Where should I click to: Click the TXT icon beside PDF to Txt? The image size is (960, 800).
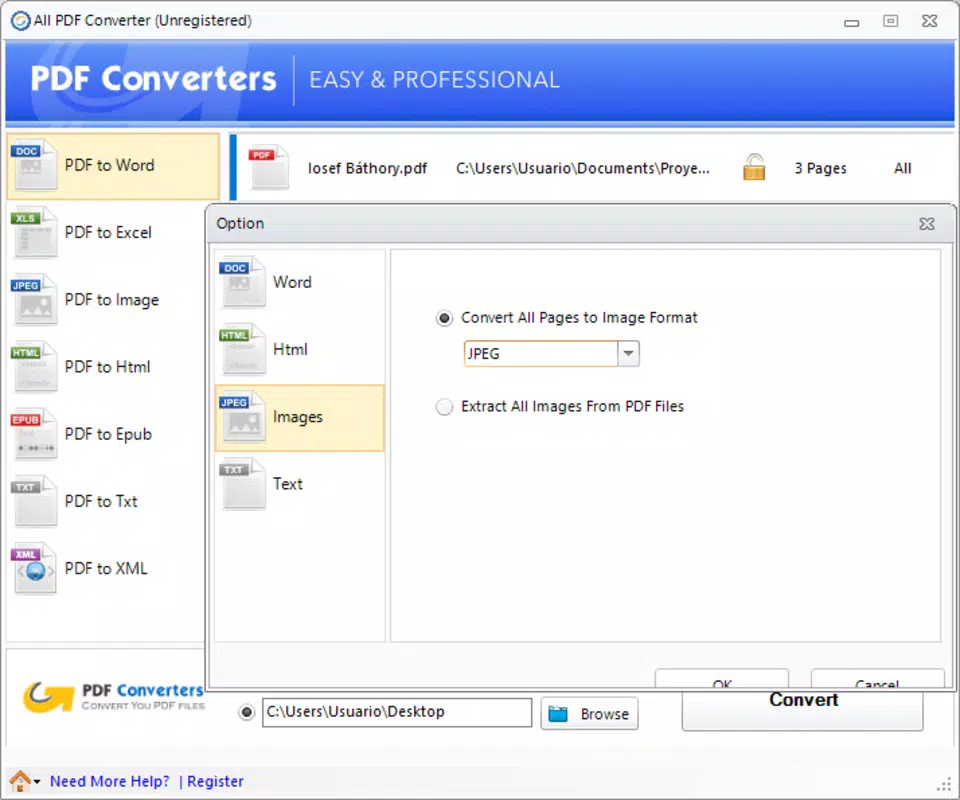click(x=34, y=501)
